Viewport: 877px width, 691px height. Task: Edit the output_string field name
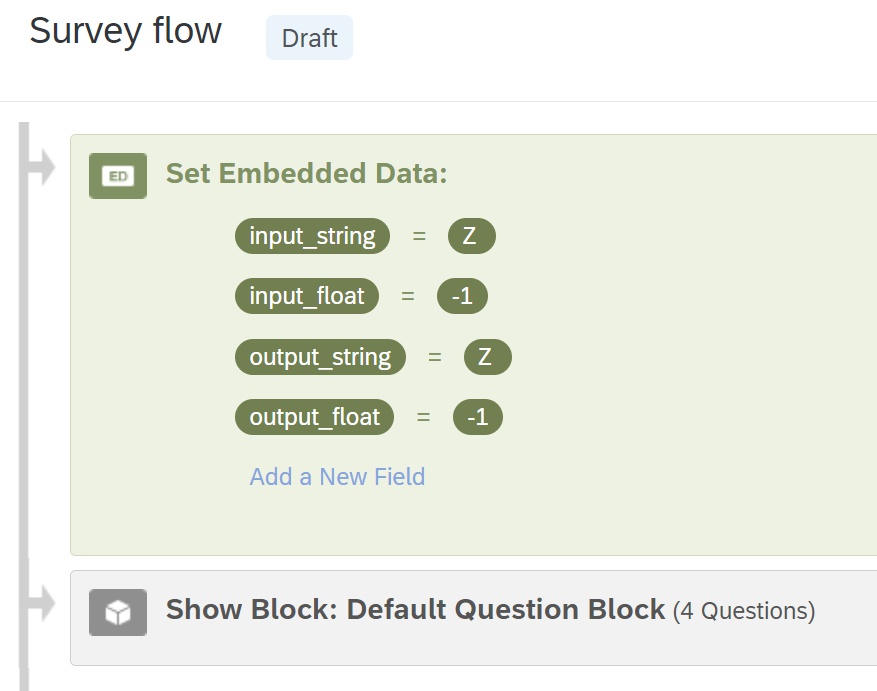(x=320, y=357)
